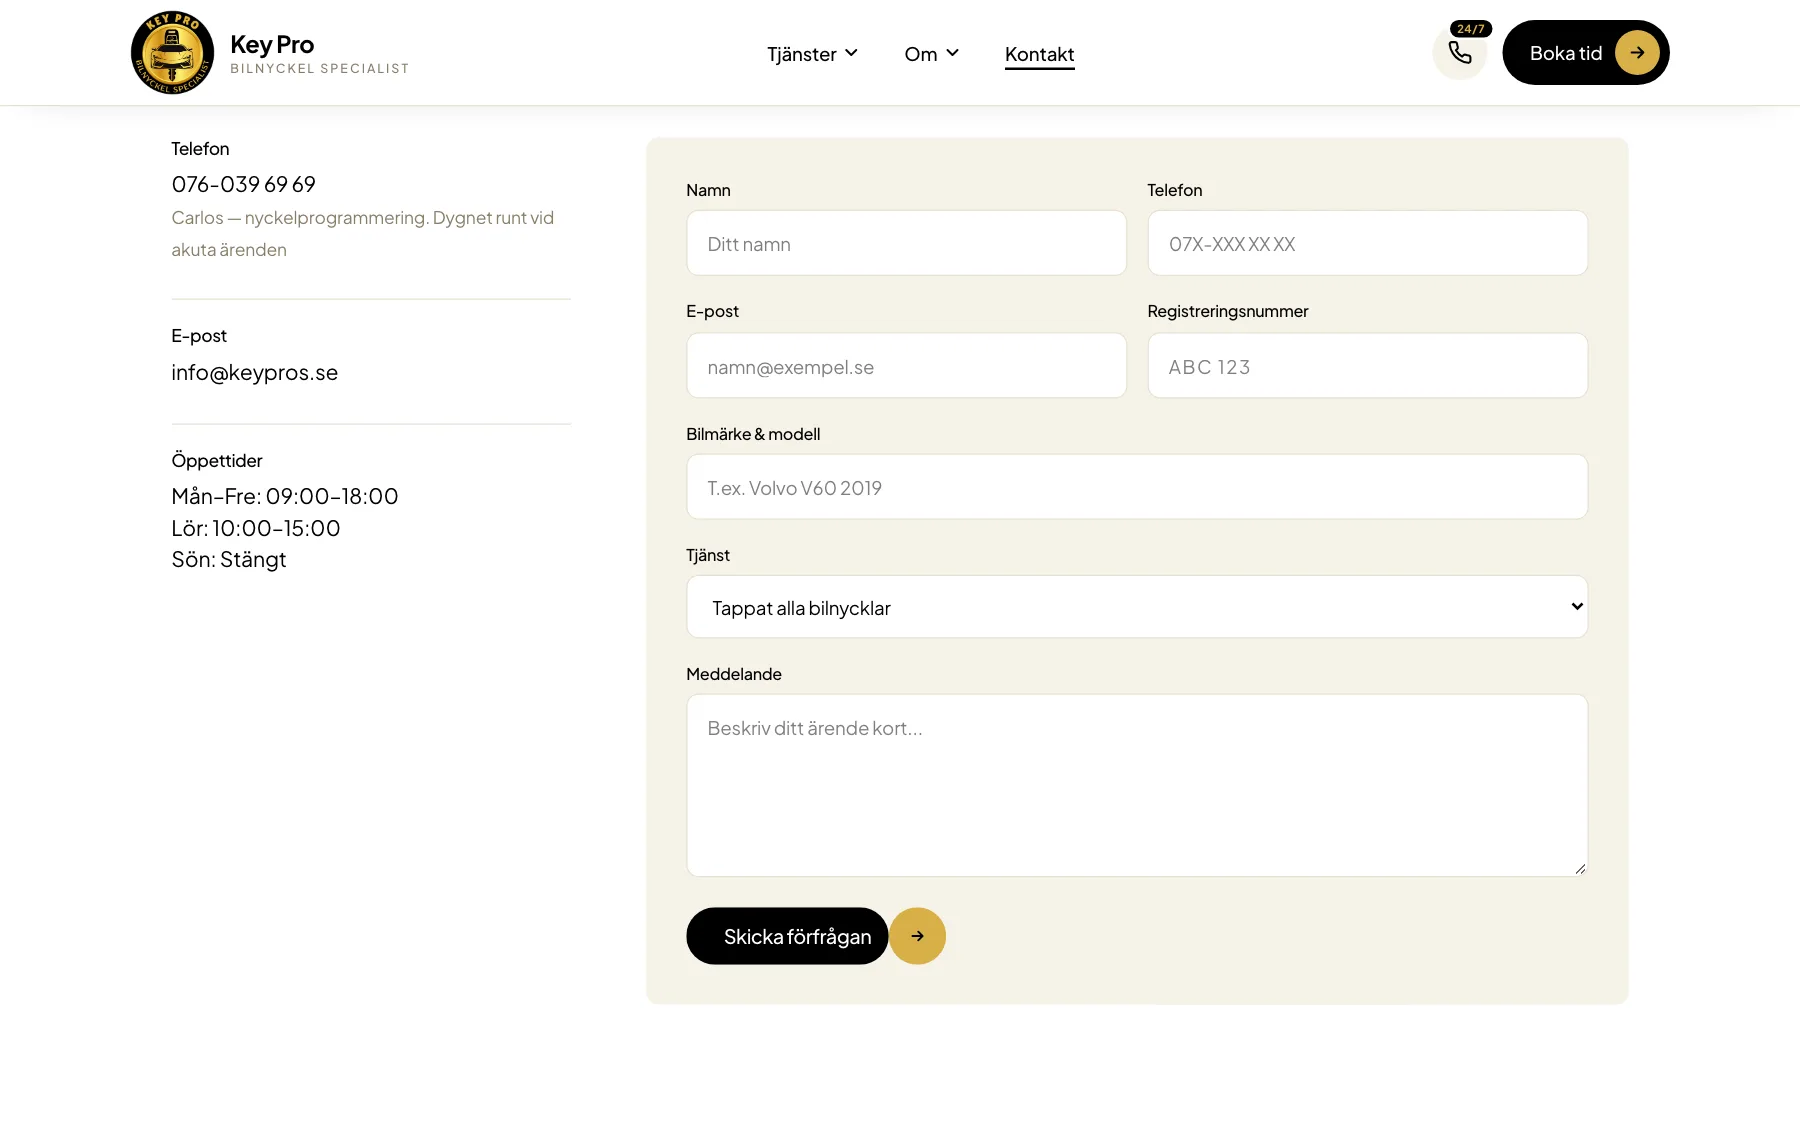Click the Bilmärke & modell label
The height and width of the screenshot is (1125, 1800).
click(x=753, y=434)
